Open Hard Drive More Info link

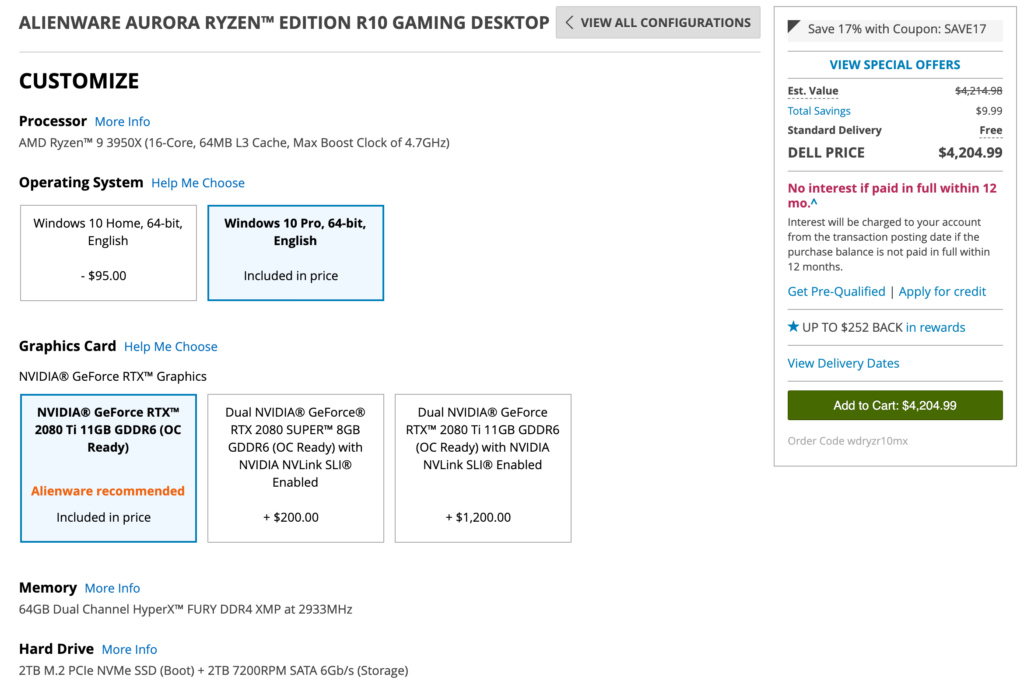[x=129, y=649]
